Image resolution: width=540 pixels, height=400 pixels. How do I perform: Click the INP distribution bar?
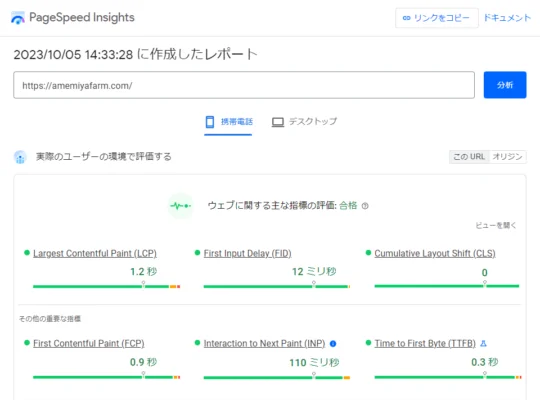(277, 378)
